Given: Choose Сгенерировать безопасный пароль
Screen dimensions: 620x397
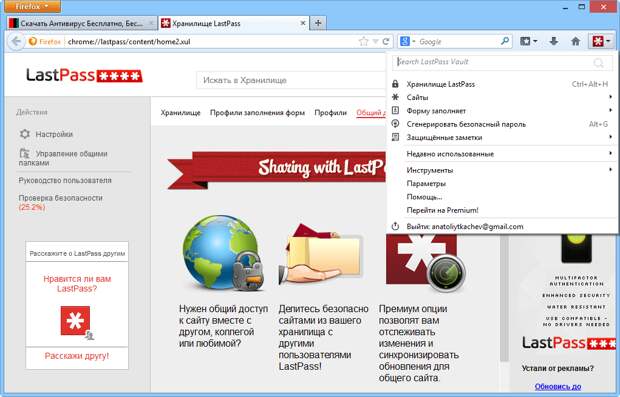Looking at the screenshot, I should [501, 124].
